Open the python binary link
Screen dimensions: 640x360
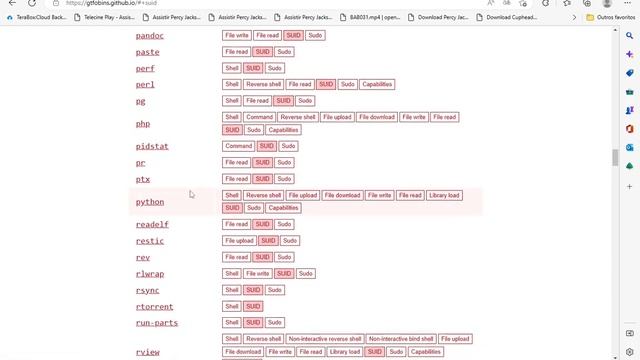coord(150,202)
